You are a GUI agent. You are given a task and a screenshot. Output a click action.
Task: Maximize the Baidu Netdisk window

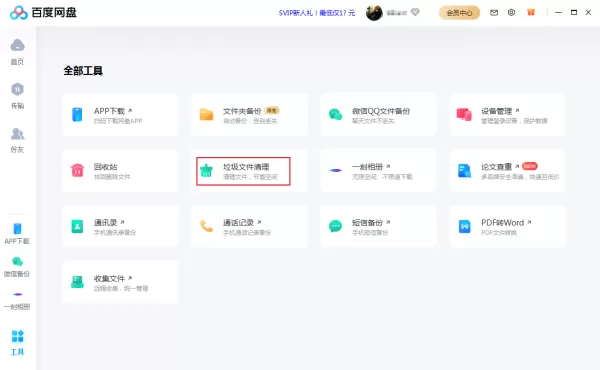click(x=574, y=13)
